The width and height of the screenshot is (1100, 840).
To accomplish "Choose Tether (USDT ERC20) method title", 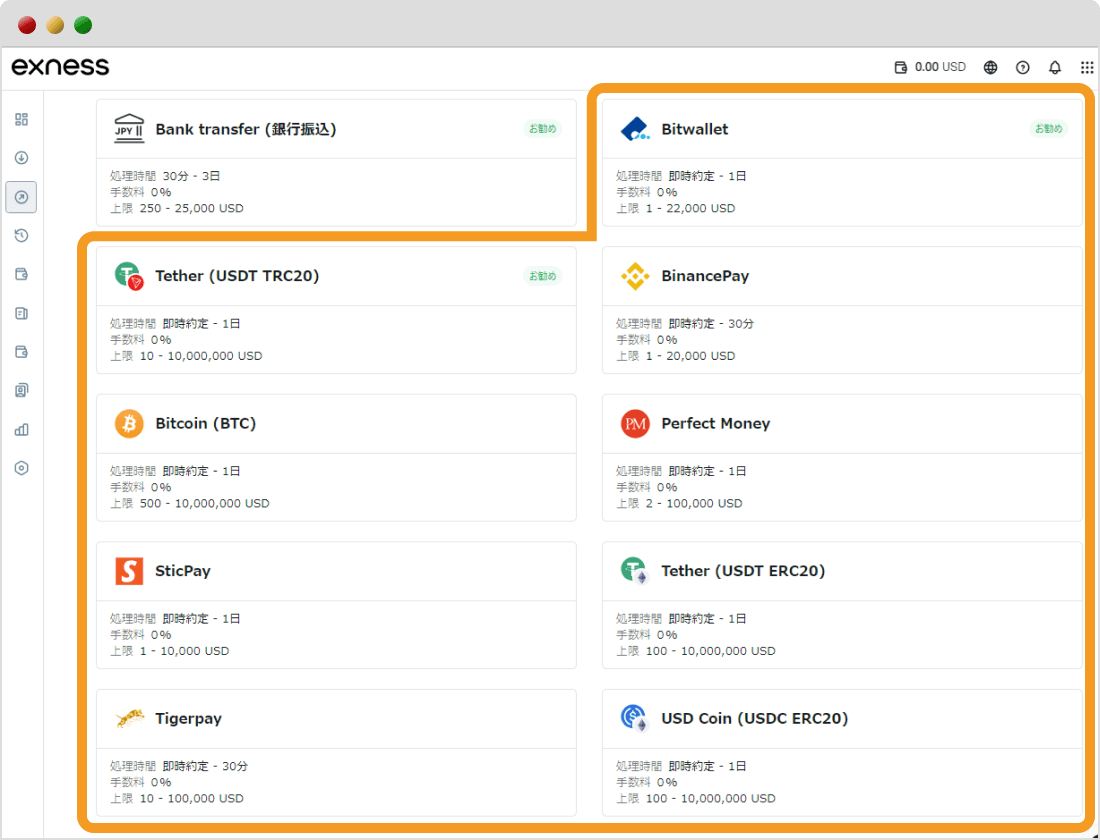I will coord(743,571).
